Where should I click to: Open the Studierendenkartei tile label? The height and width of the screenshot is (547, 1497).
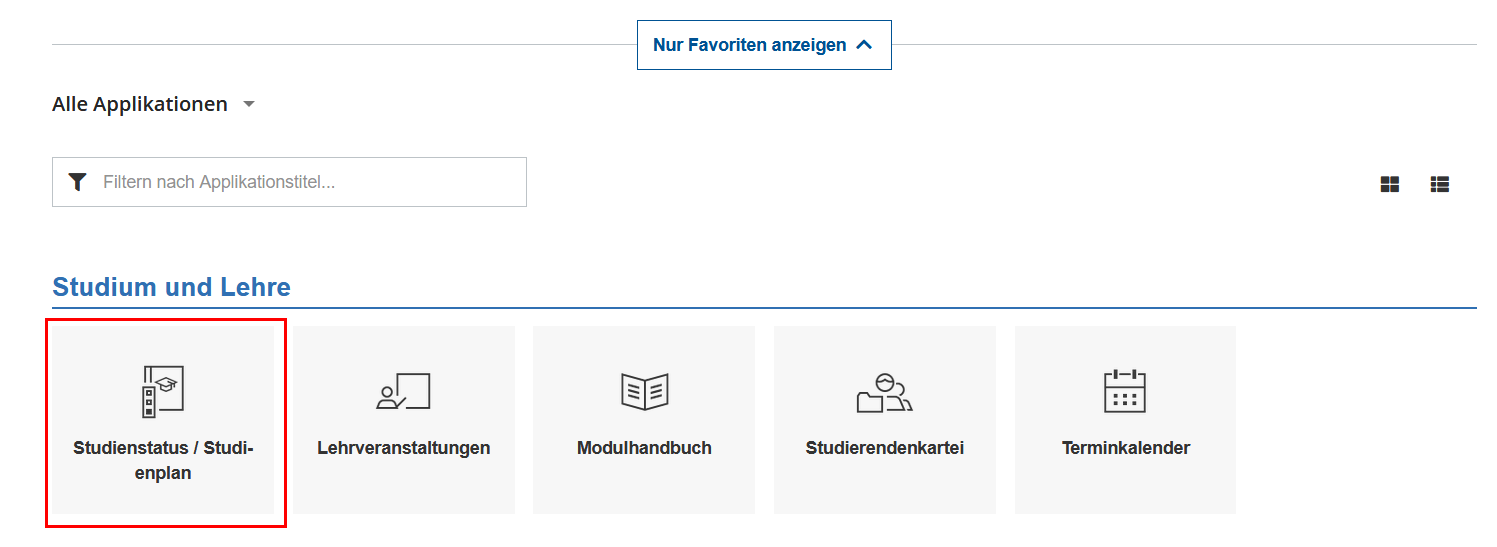tap(884, 448)
